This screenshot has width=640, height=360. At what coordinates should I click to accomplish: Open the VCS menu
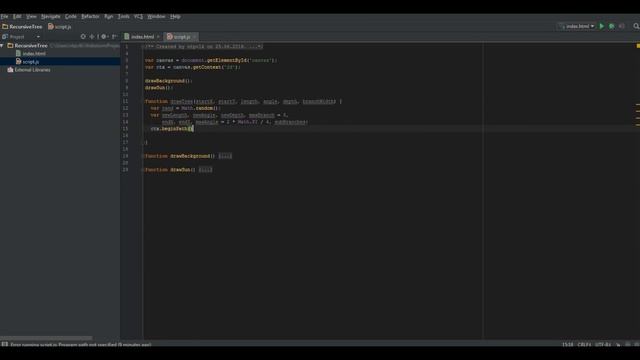coord(138,16)
